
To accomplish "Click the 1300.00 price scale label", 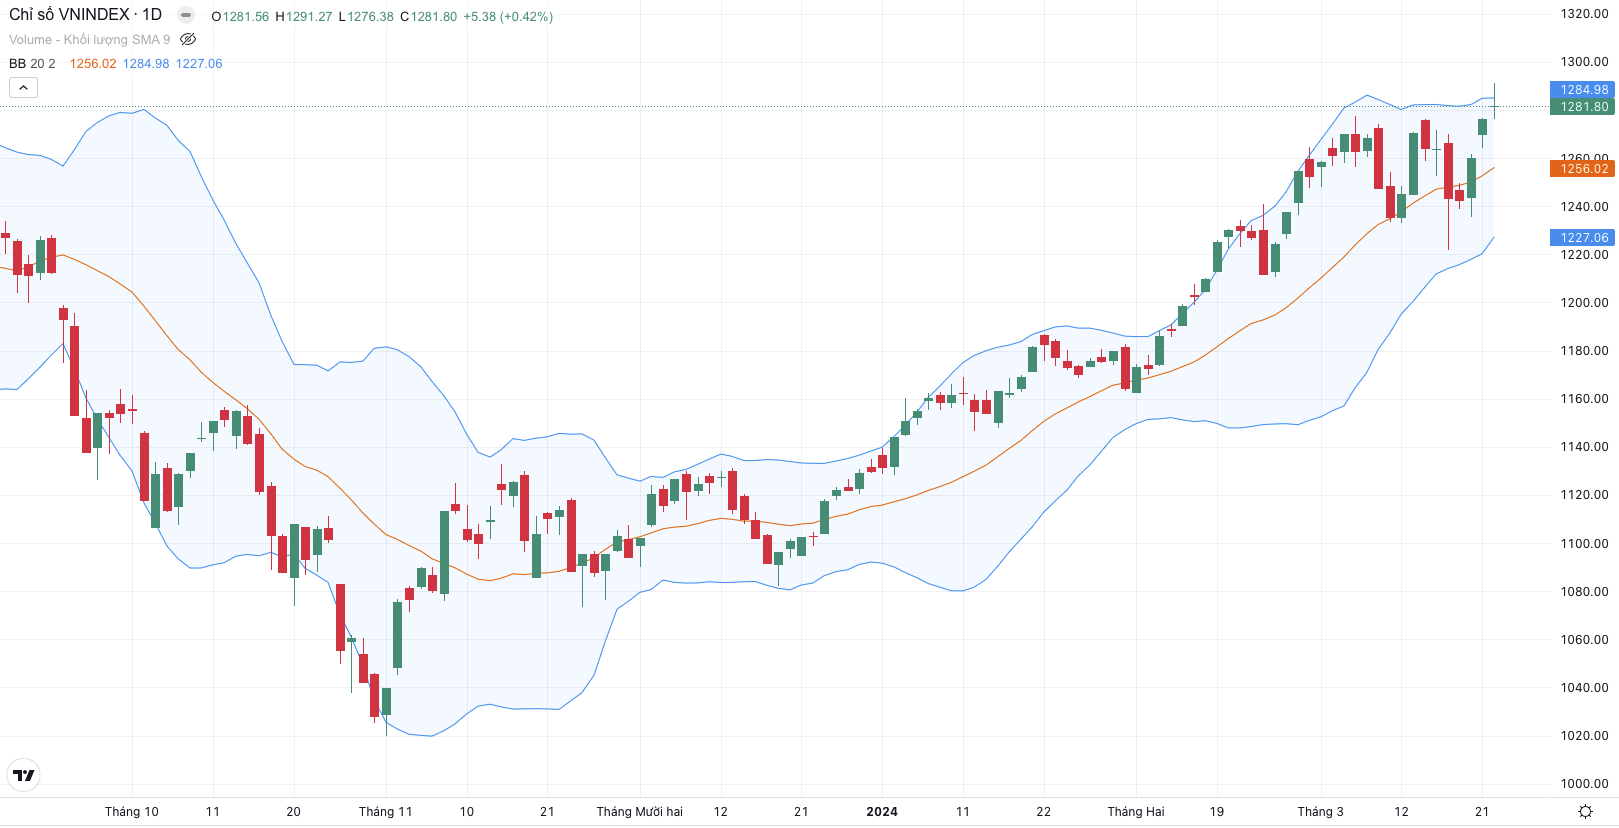I will point(1584,62).
